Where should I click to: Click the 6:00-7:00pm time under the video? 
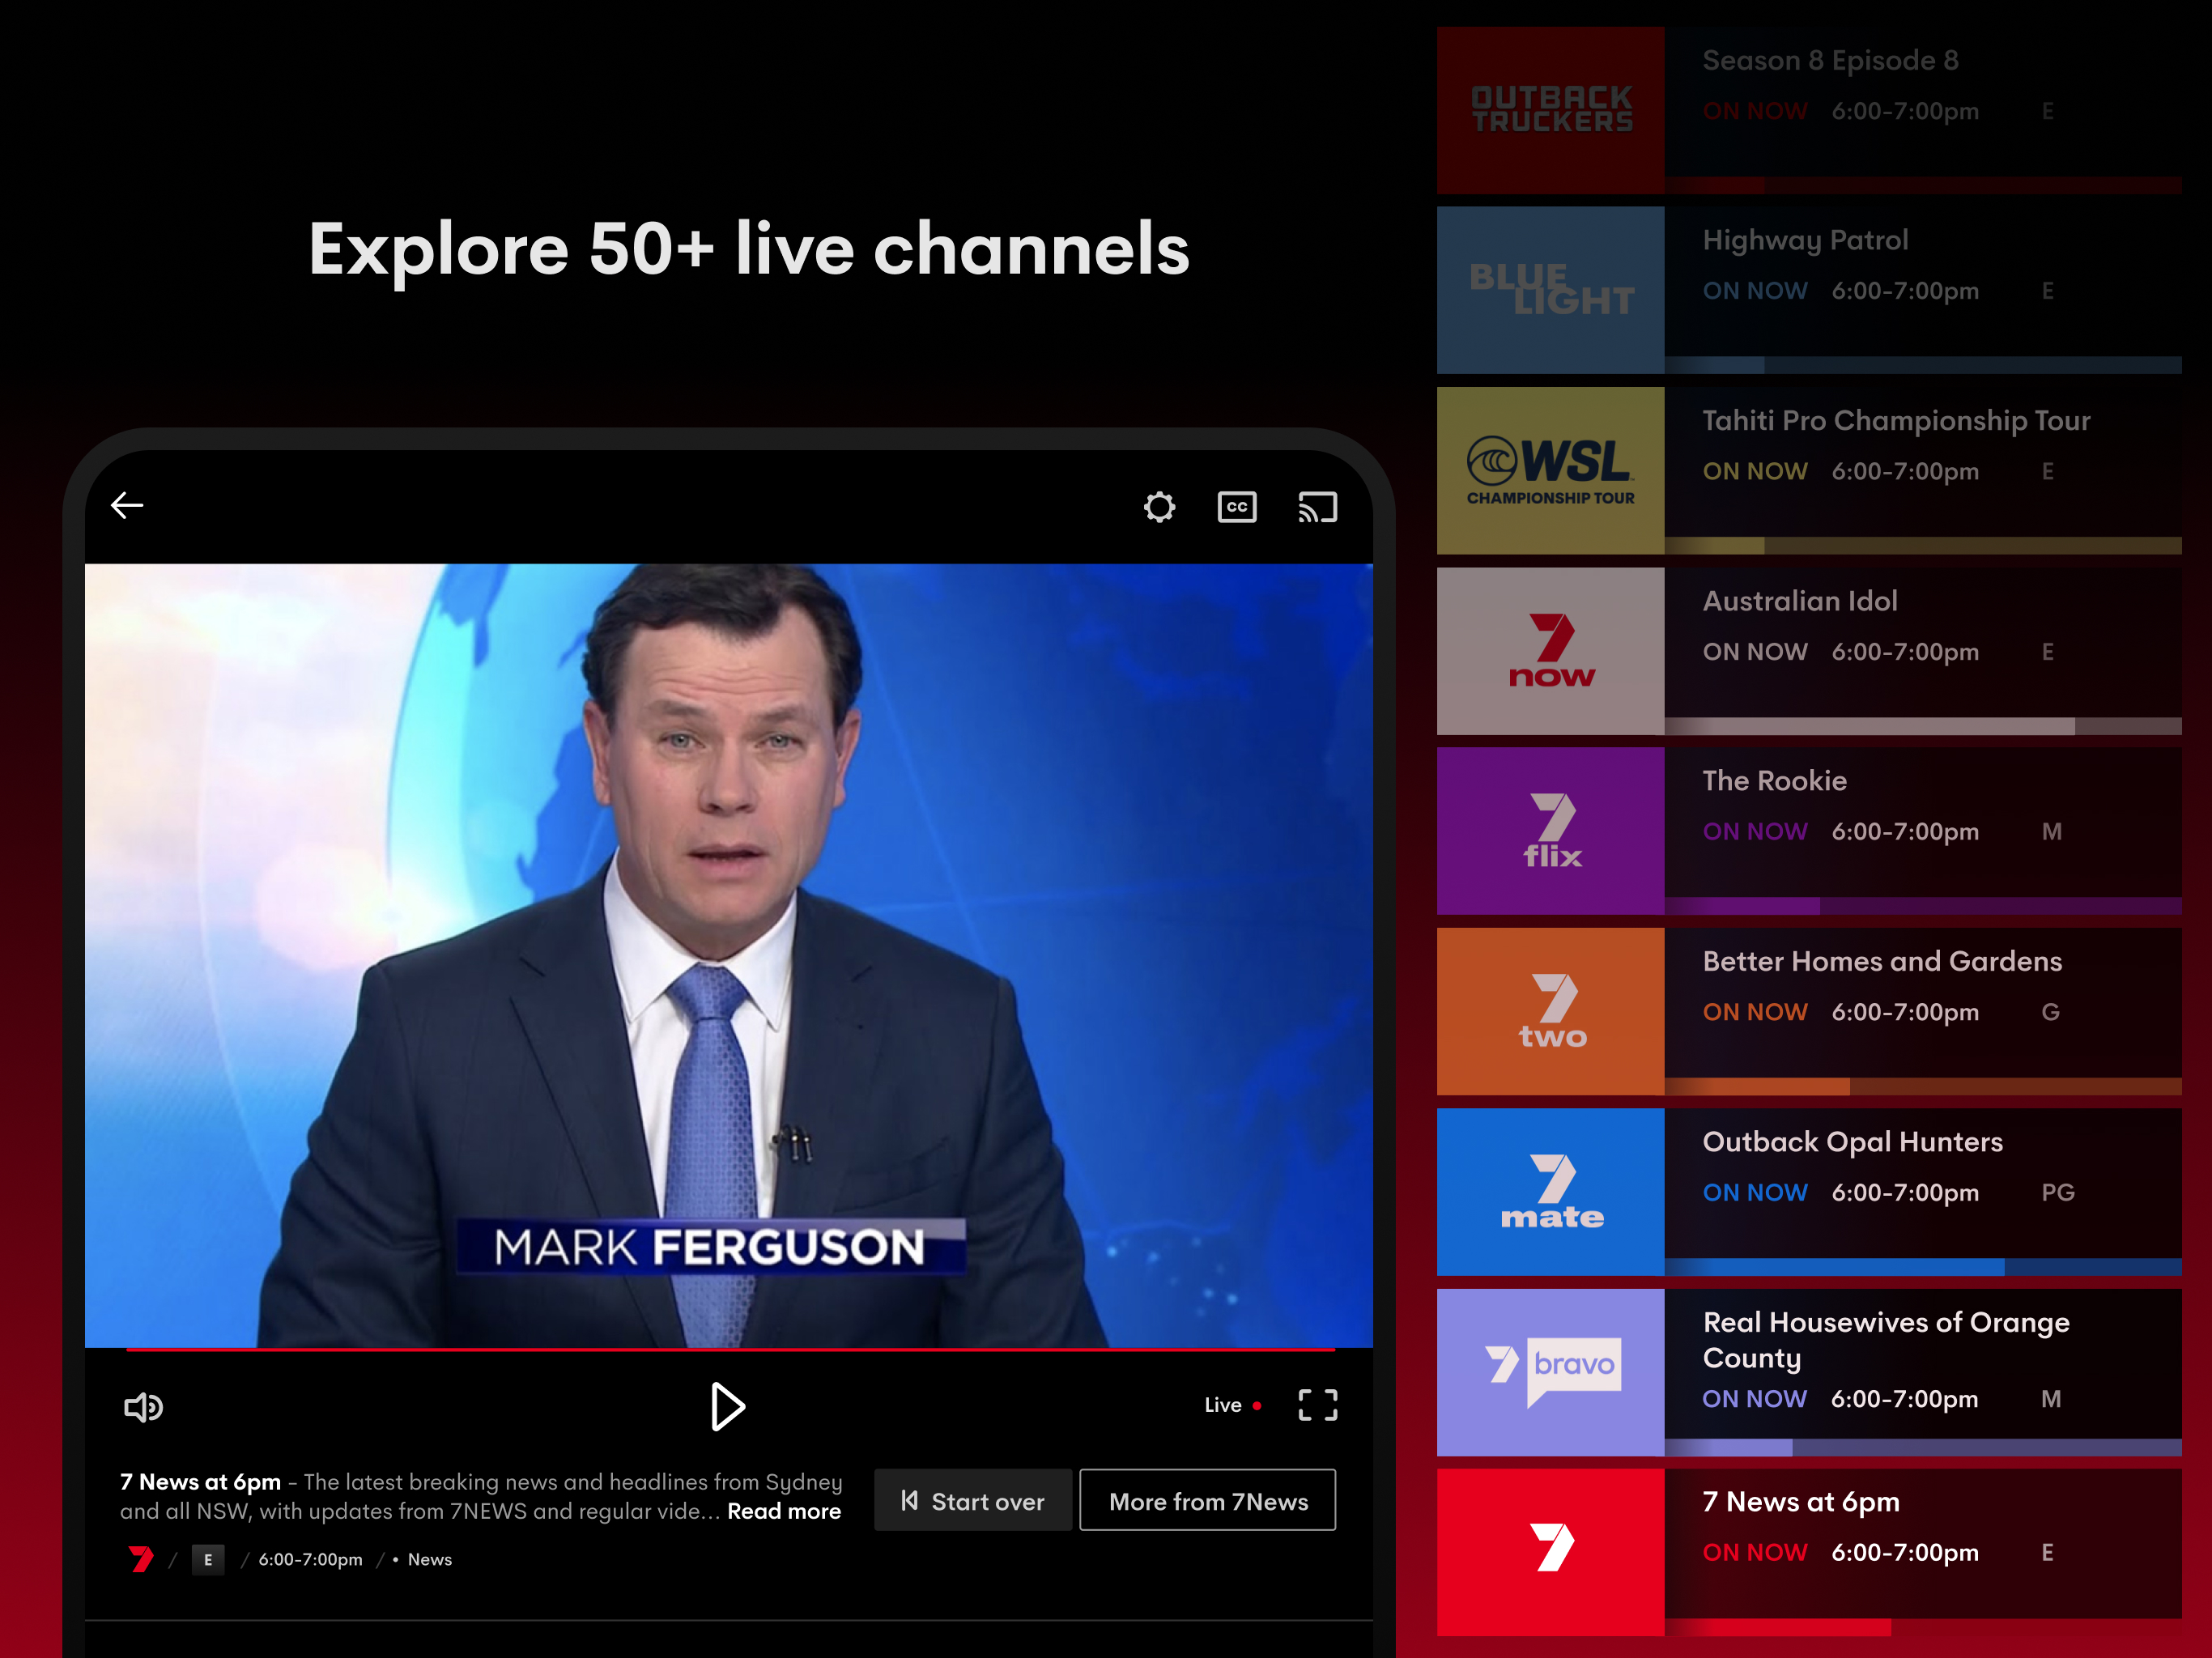310,1559
